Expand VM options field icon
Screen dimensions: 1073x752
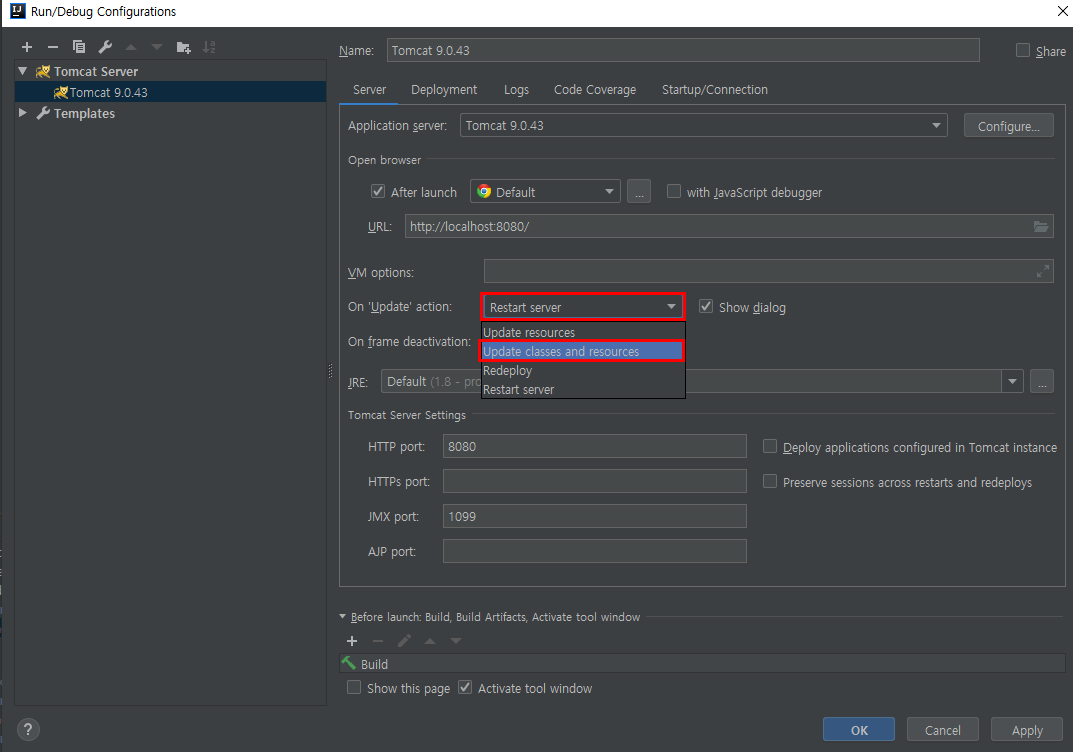pyautogui.click(x=1042, y=272)
